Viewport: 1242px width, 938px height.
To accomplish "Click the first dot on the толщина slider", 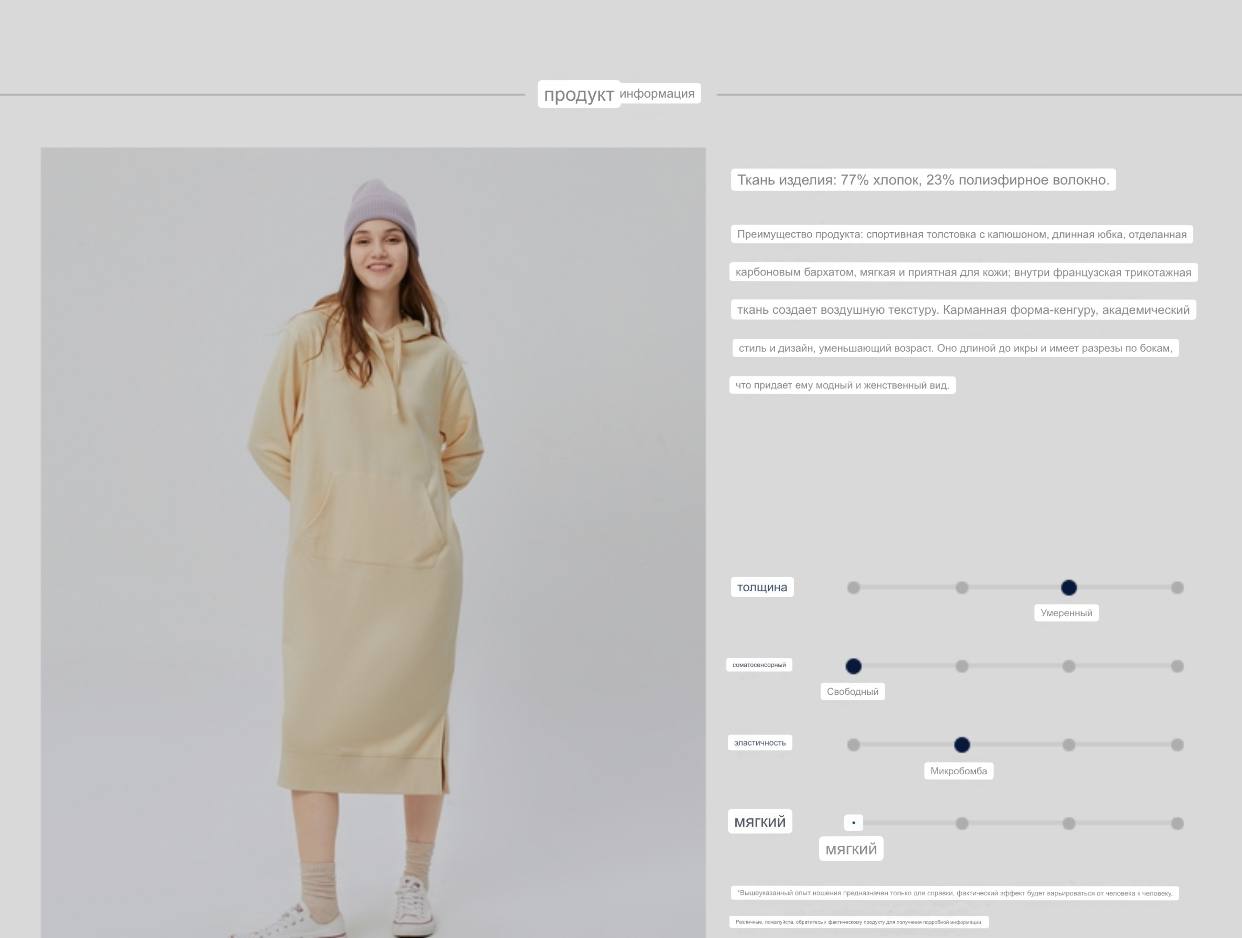I will [x=853, y=588].
